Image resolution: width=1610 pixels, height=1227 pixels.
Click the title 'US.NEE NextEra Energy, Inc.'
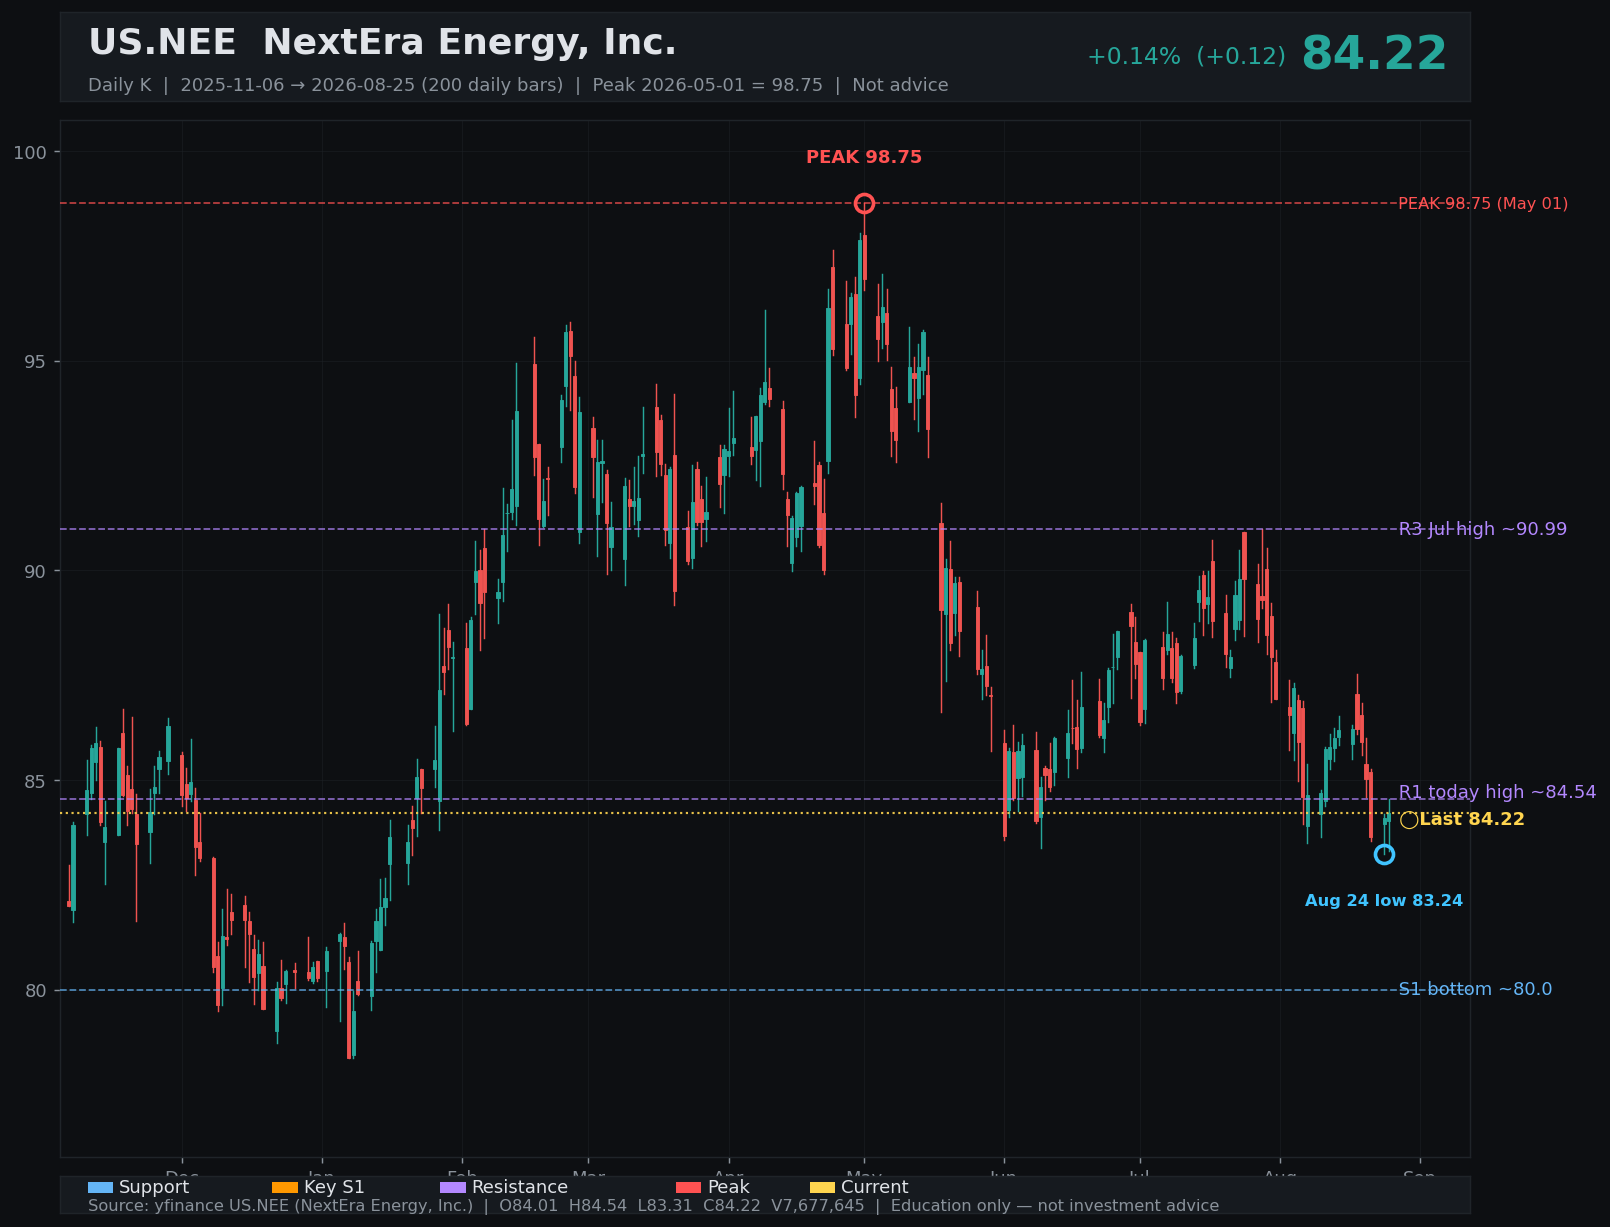(x=382, y=43)
